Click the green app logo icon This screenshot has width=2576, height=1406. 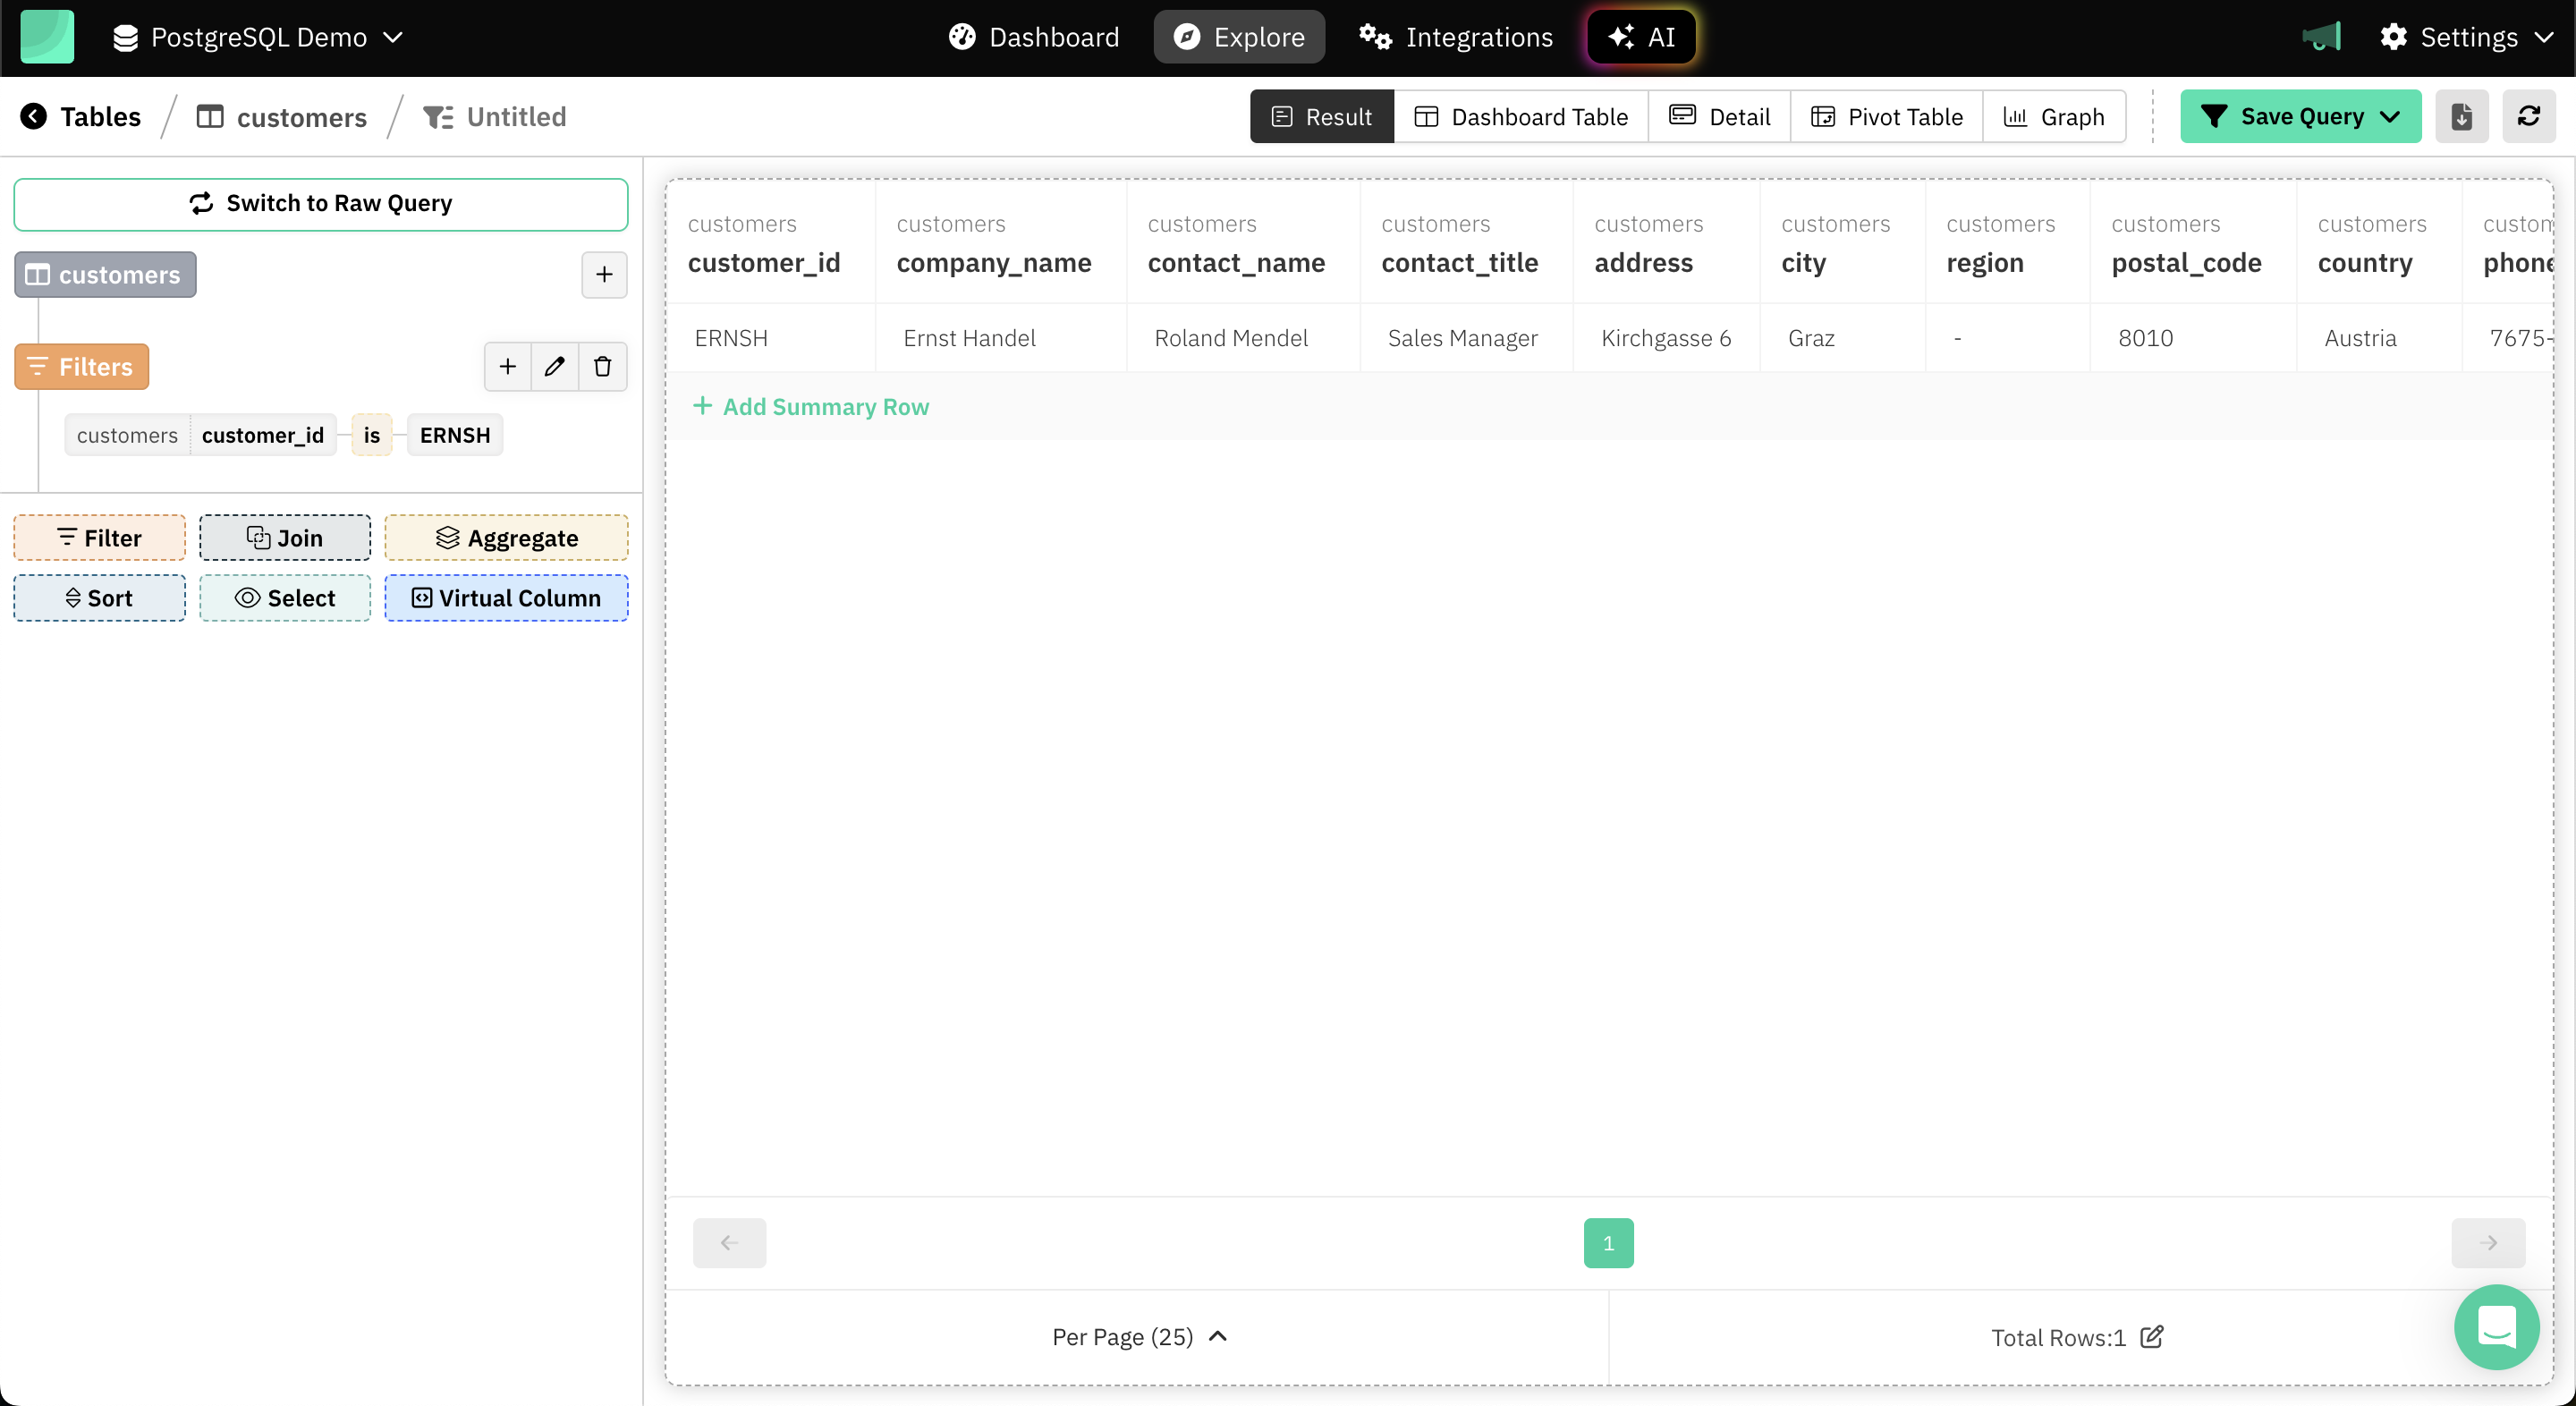tap(47, 37)
